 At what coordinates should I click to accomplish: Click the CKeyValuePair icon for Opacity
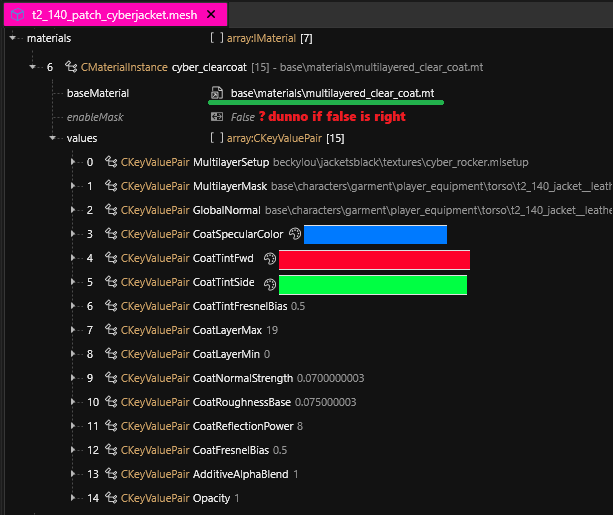[111, 498]
